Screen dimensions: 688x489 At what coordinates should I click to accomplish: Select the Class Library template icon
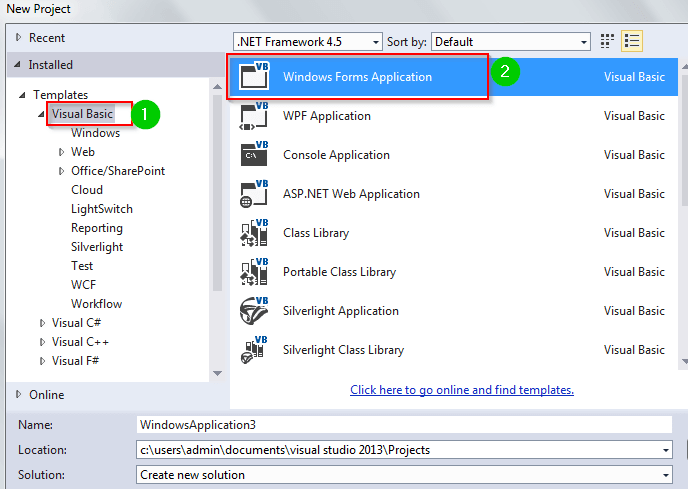pos(254,233)
